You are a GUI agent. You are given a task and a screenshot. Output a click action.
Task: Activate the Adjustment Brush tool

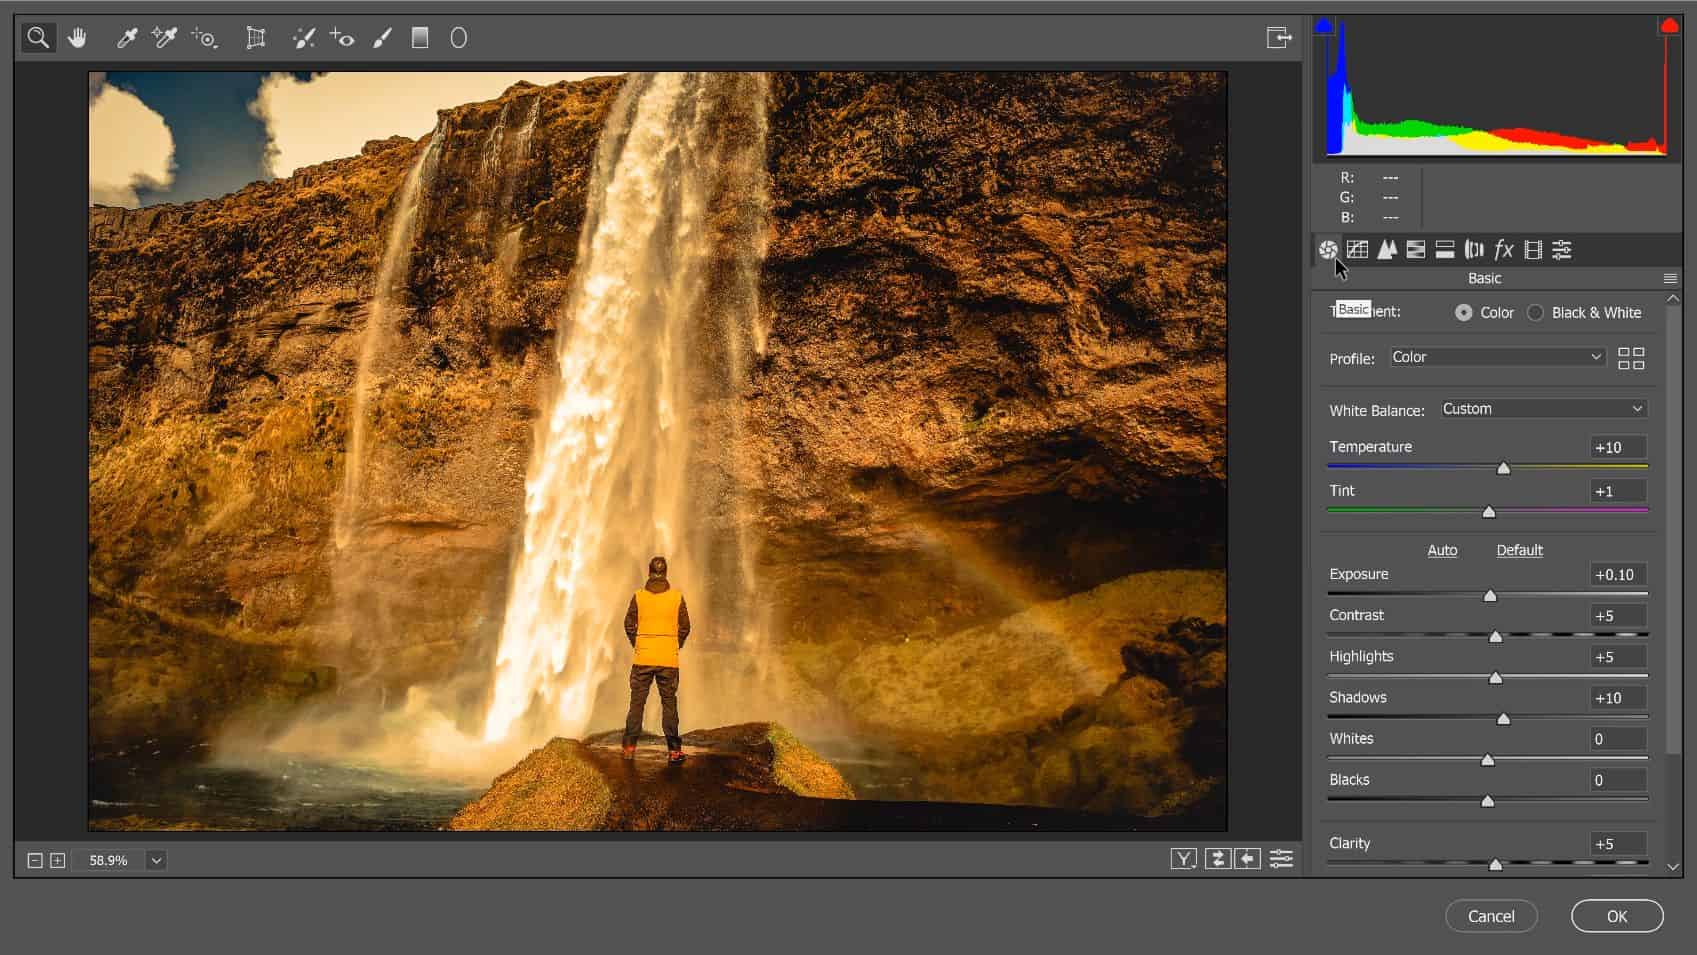(382, 38)
